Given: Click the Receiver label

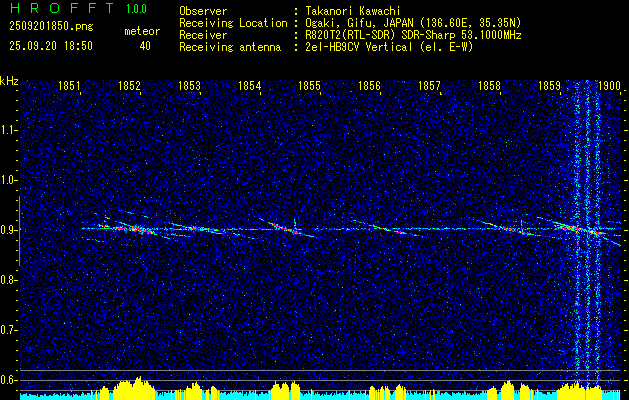Looking at the screenshot, I should coord(203,35).
